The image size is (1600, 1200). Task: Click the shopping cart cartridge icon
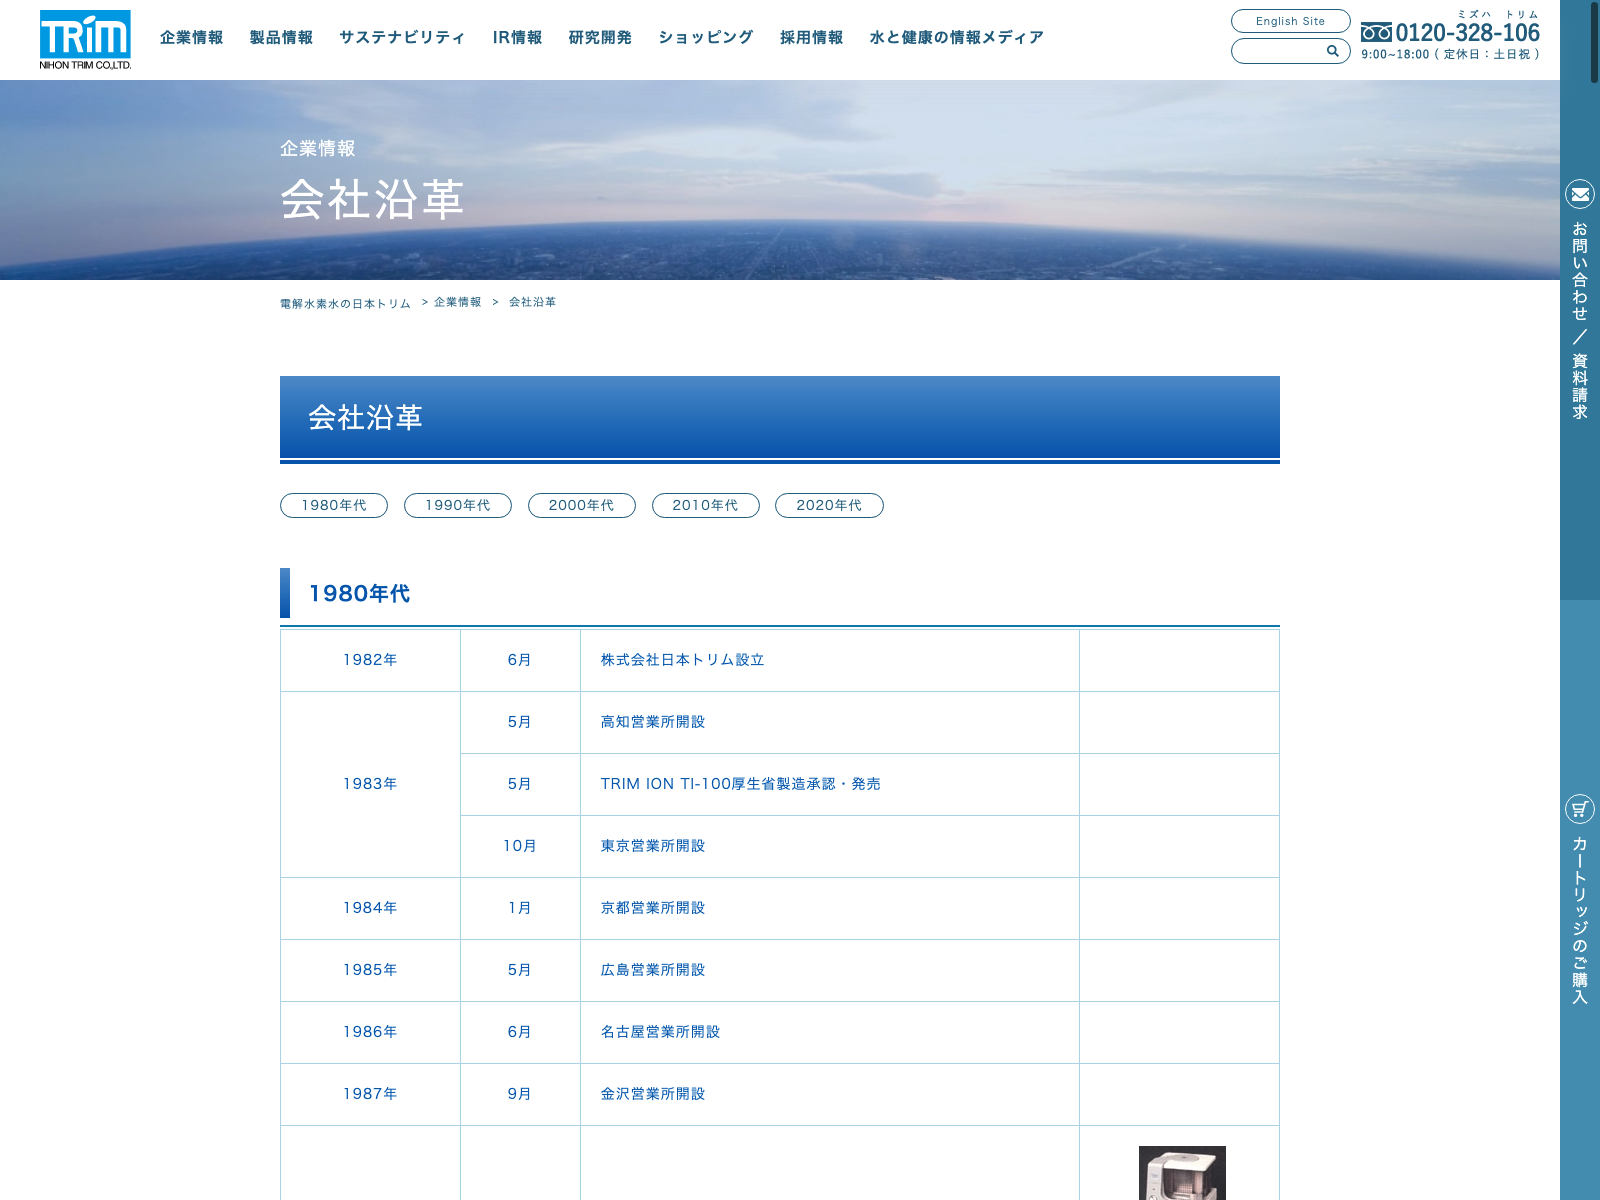click(x=1580, y=808)
